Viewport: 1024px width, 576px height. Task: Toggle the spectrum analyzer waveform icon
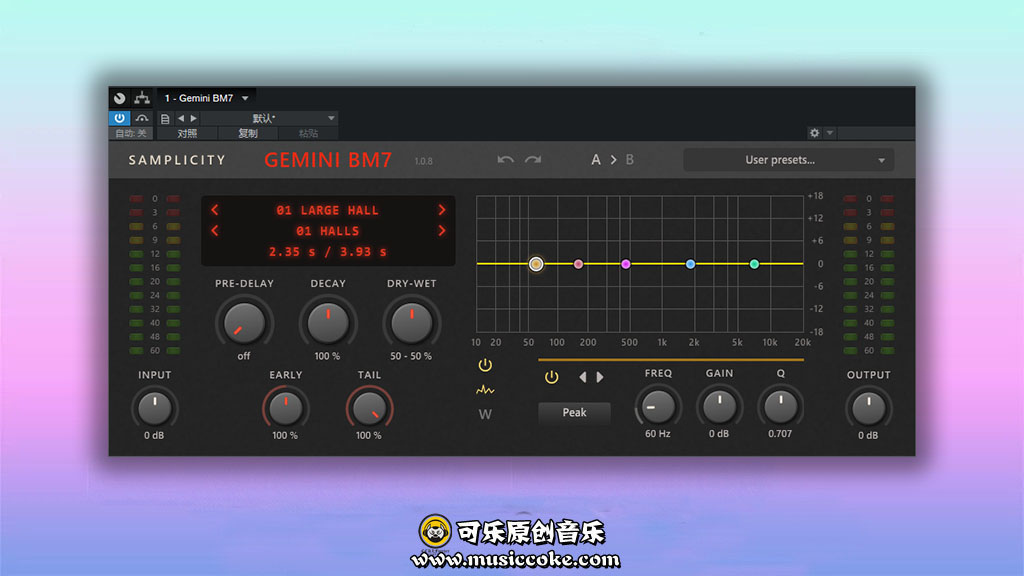point(485,390)
